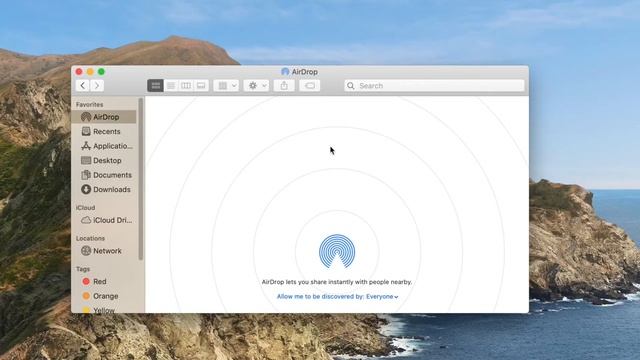Open iCloud Drive in the sidebar
The width and height of the screenshot is (640, 360).
pyautogui.click(x=104, y=220)
